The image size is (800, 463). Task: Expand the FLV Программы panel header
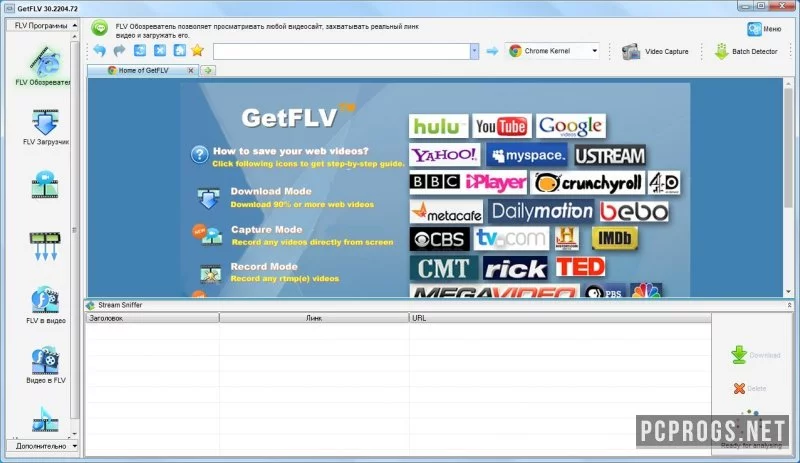[42, 25]
